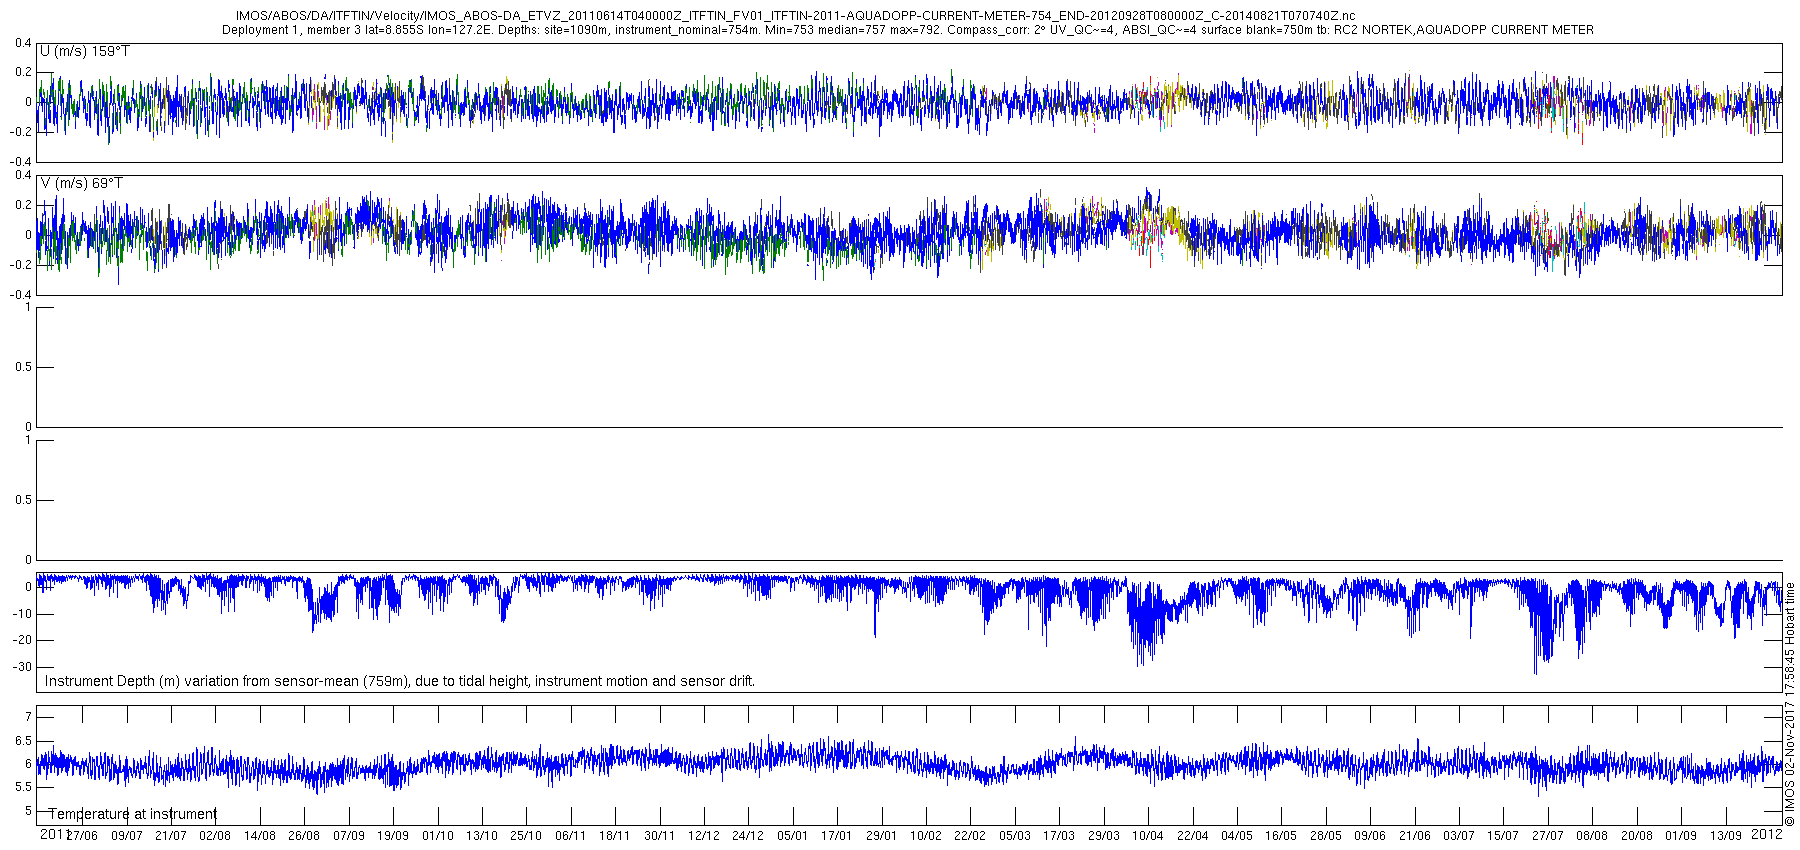
Task: Click the file path title at the top
Action: 795,16
